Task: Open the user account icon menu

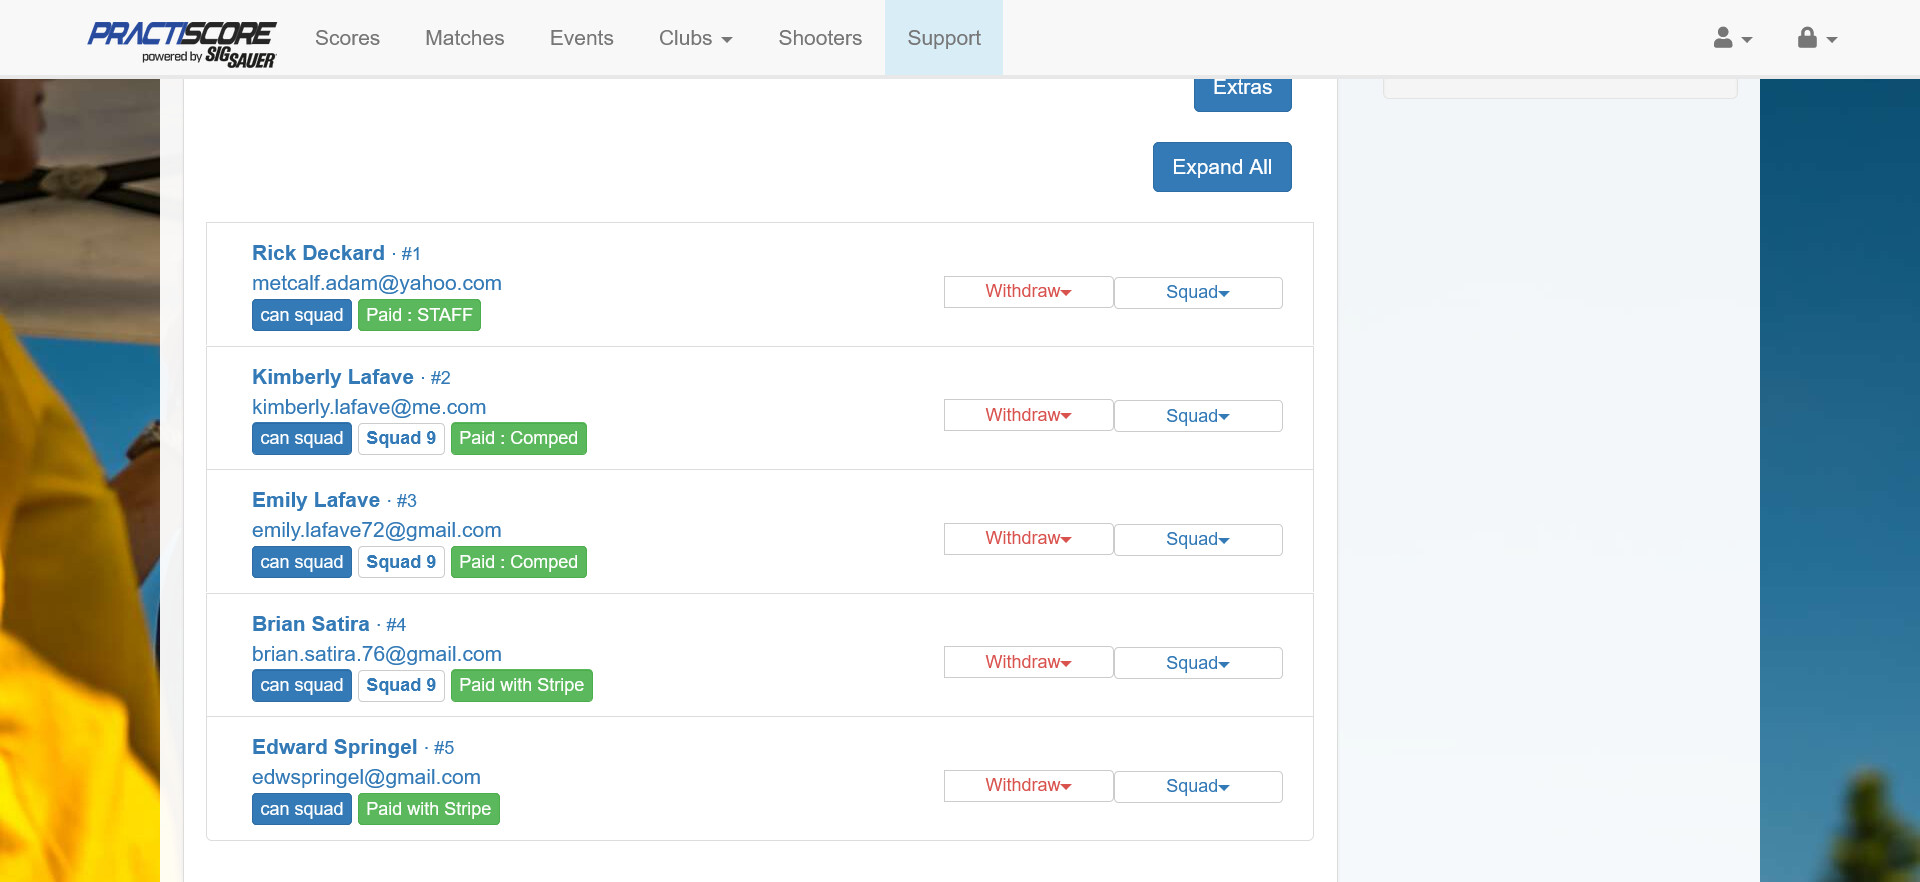Action: click(x=1732, y=39)
